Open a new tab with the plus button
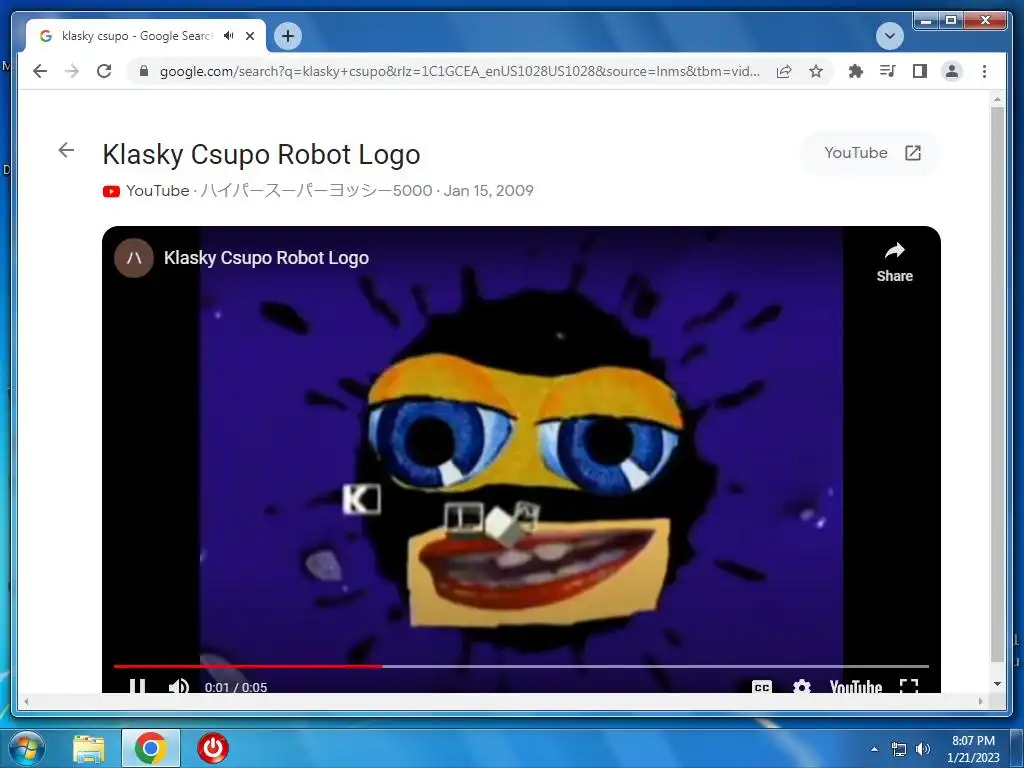The width and height of the screenshot is (1024, 768). [x=288, y=36]
